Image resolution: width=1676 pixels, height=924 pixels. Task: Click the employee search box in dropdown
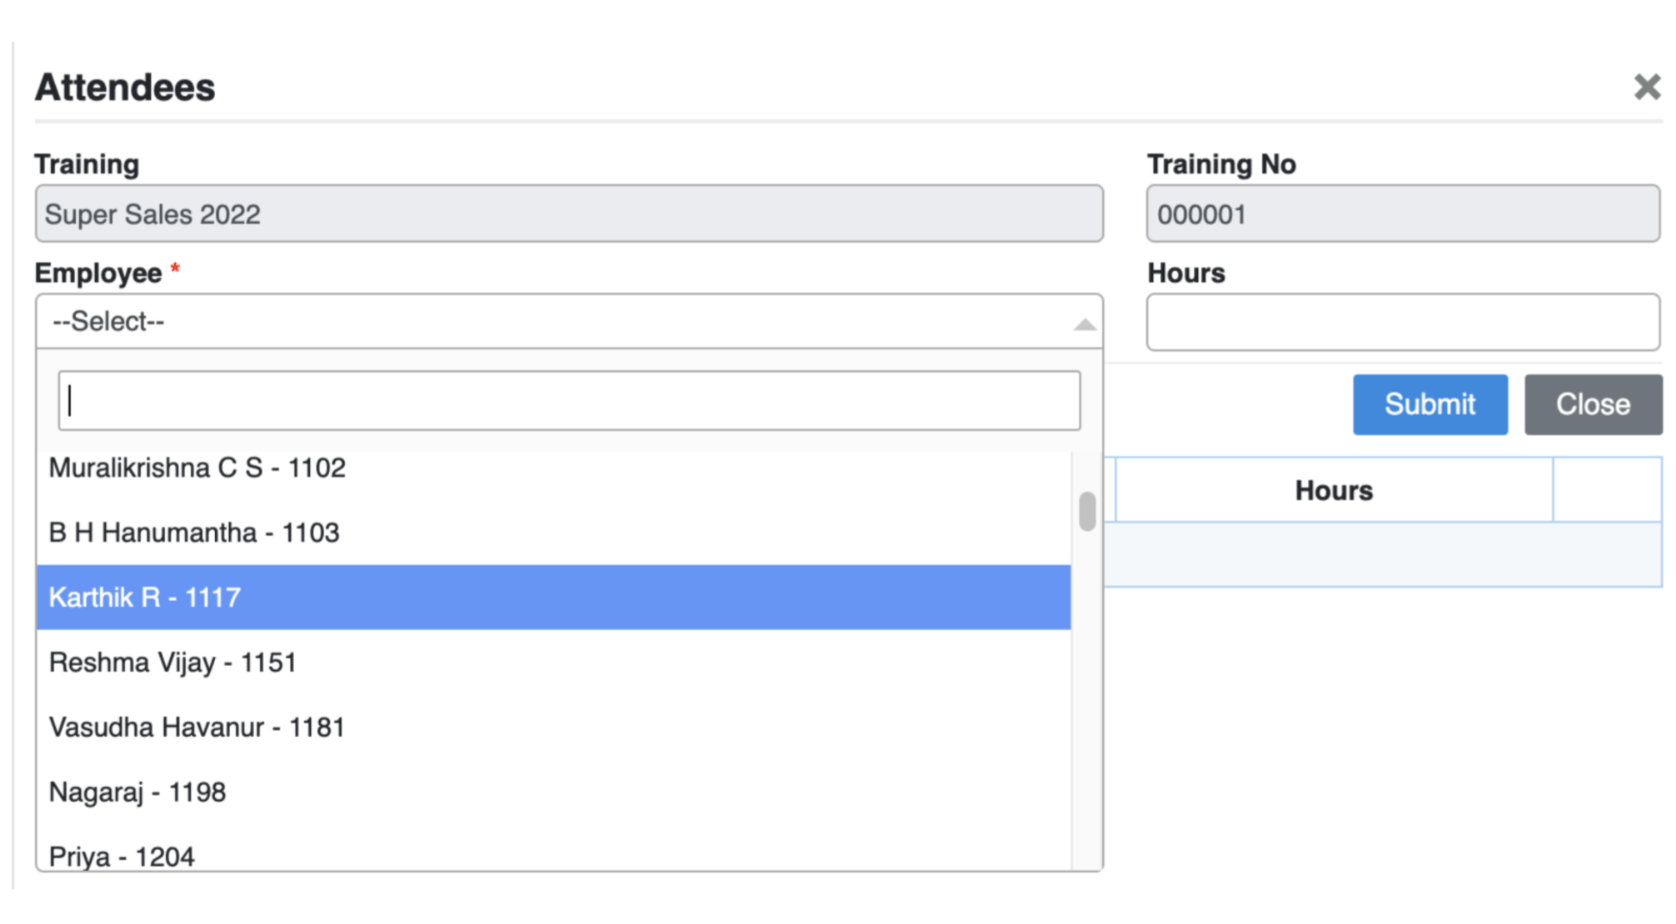[569, 401]
